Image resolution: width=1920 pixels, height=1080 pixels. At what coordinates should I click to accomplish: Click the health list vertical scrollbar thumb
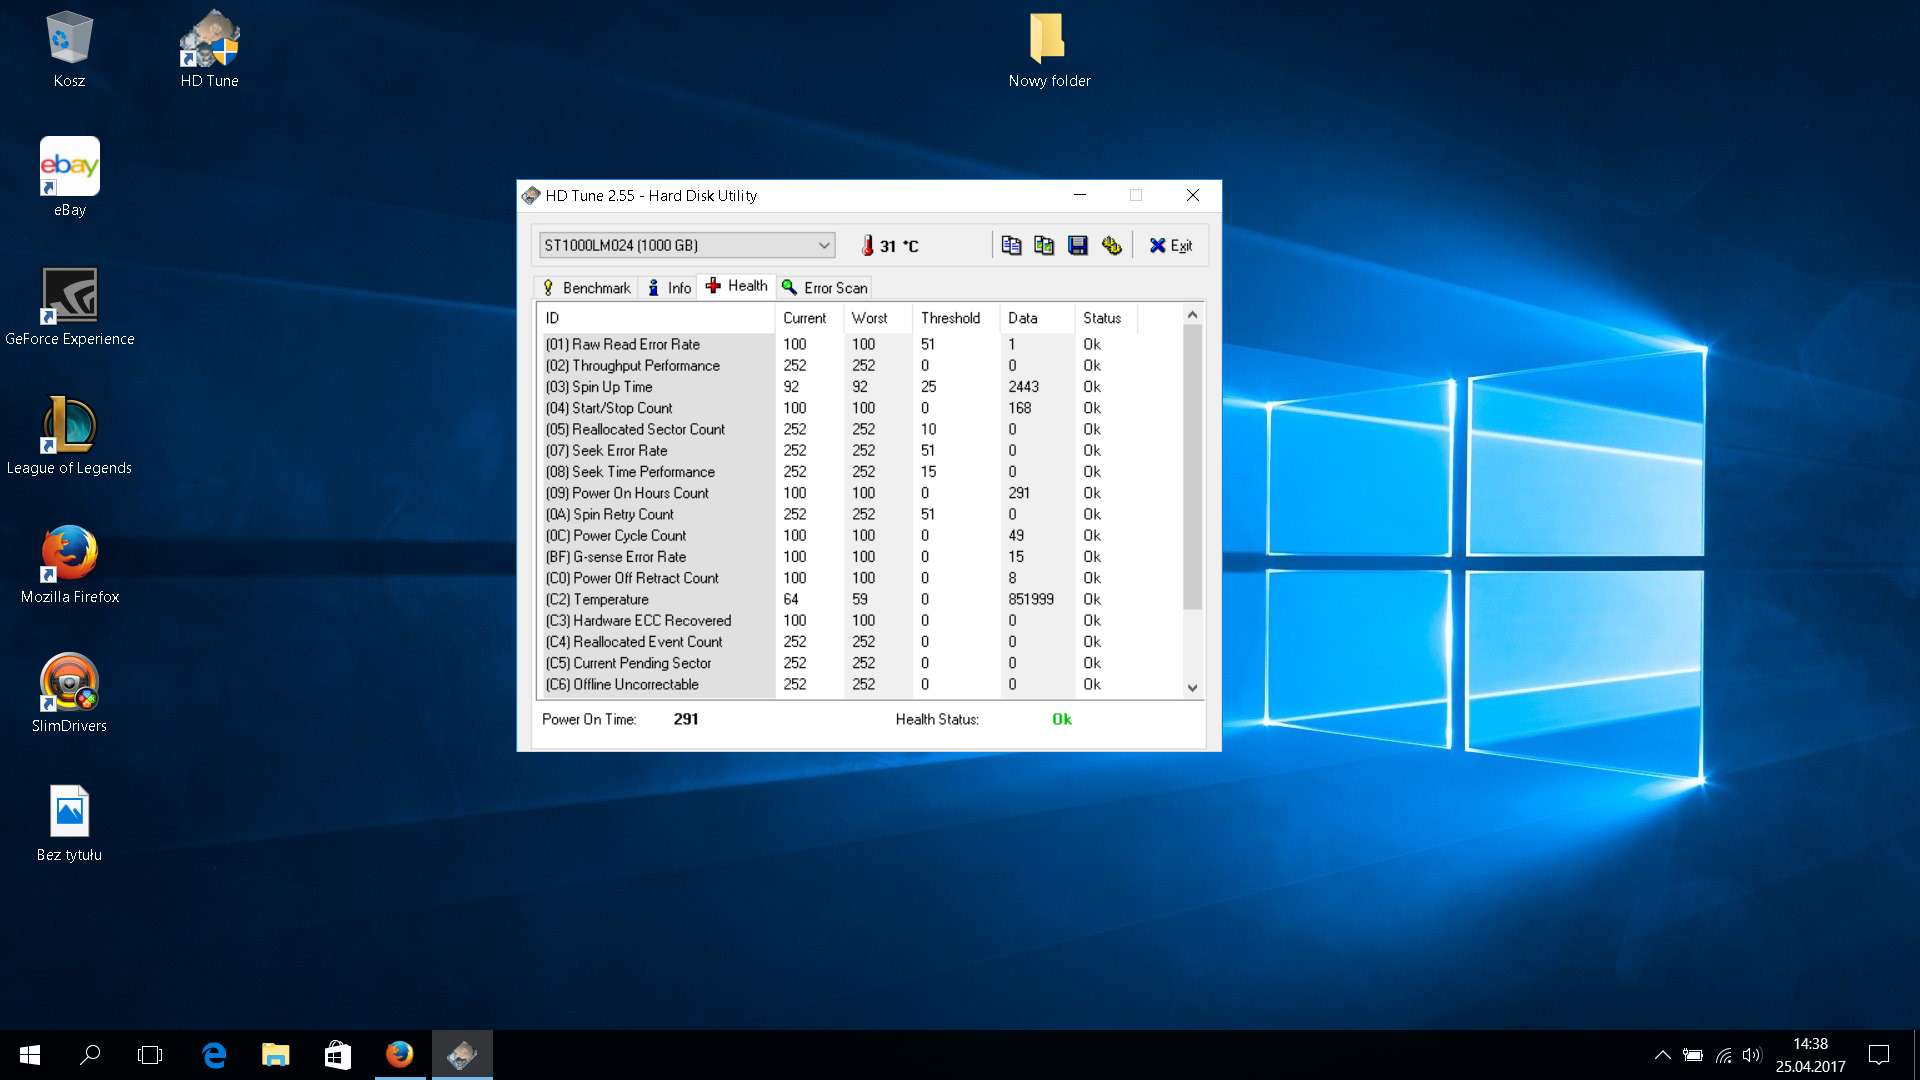pos(1192,467)
